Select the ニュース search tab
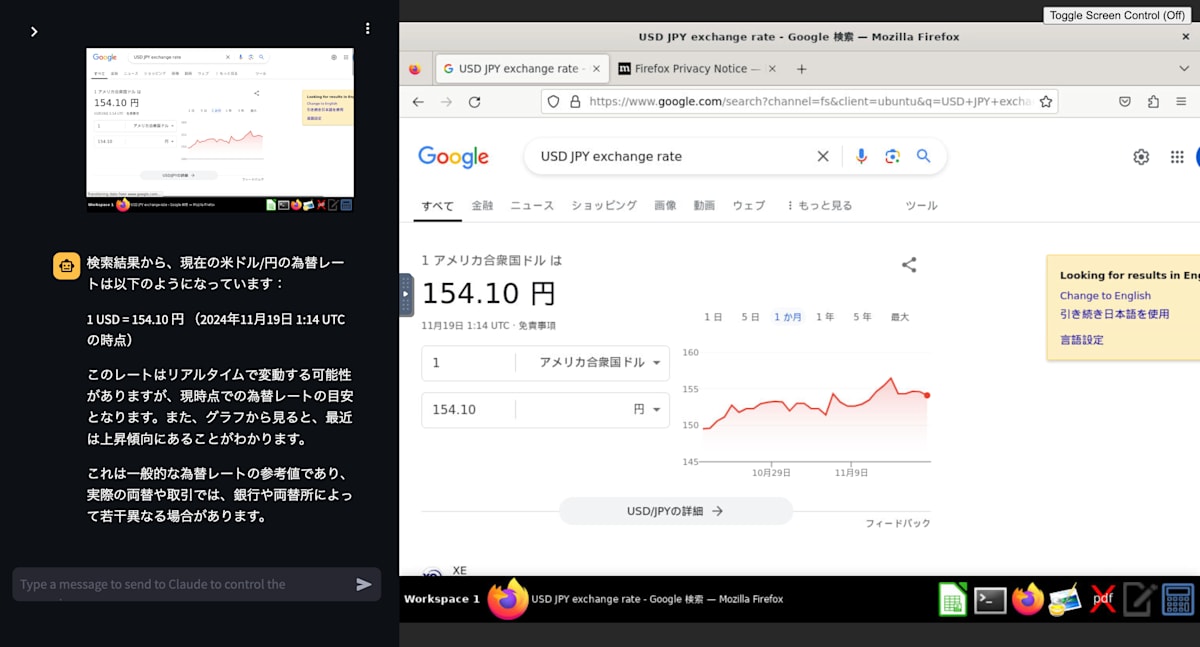The height and width of the screenshot is (647, 1200). coord(532,206)
